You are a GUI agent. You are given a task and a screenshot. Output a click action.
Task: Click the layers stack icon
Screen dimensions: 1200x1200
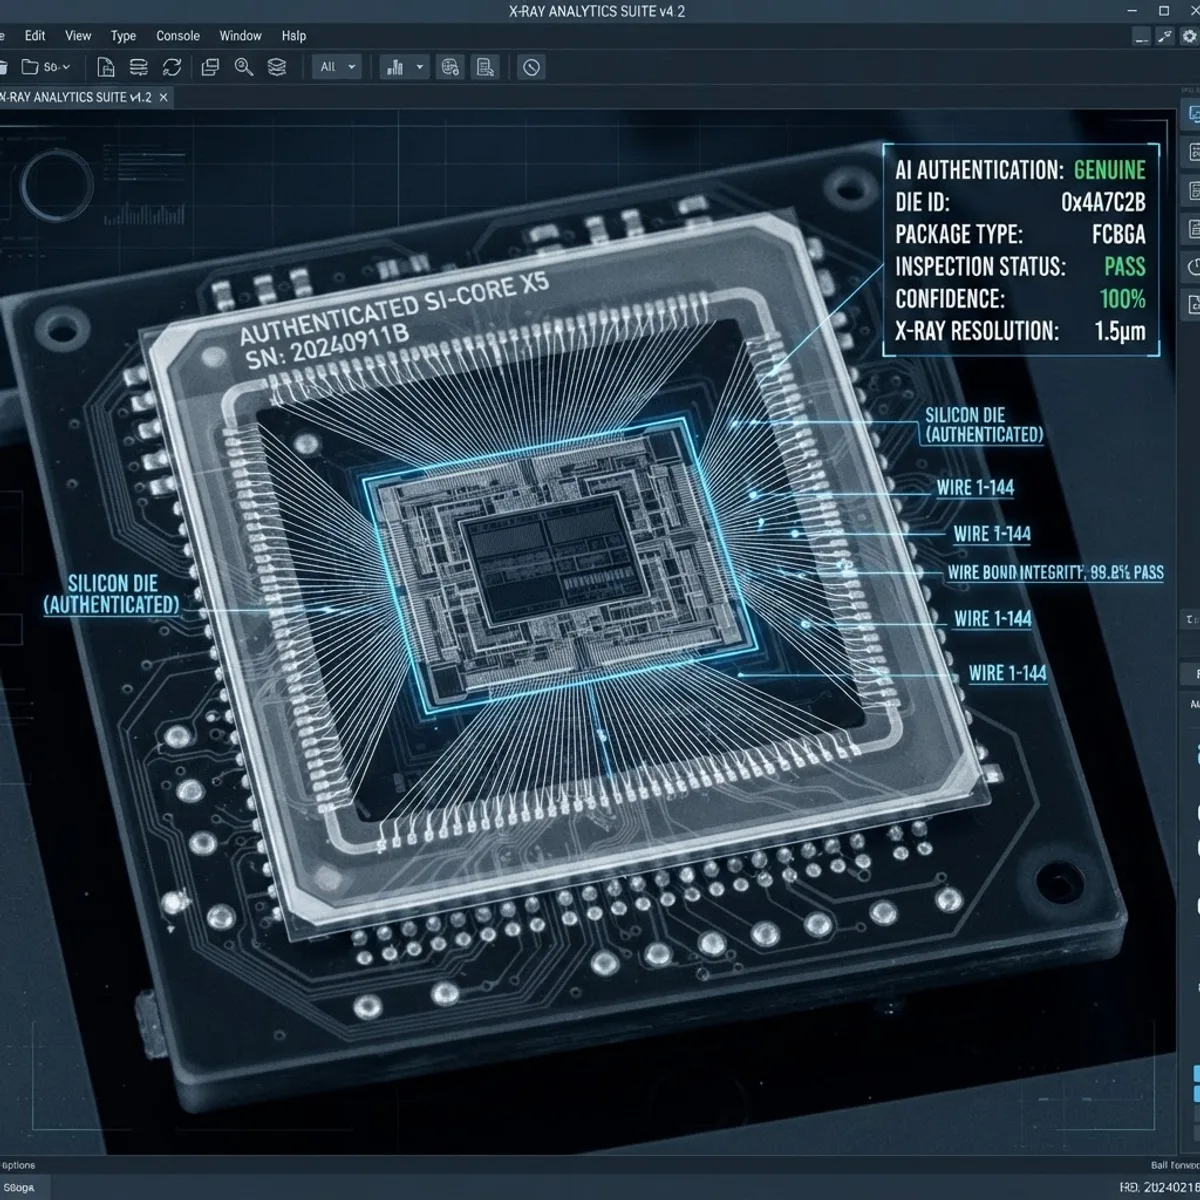(277, 67)
